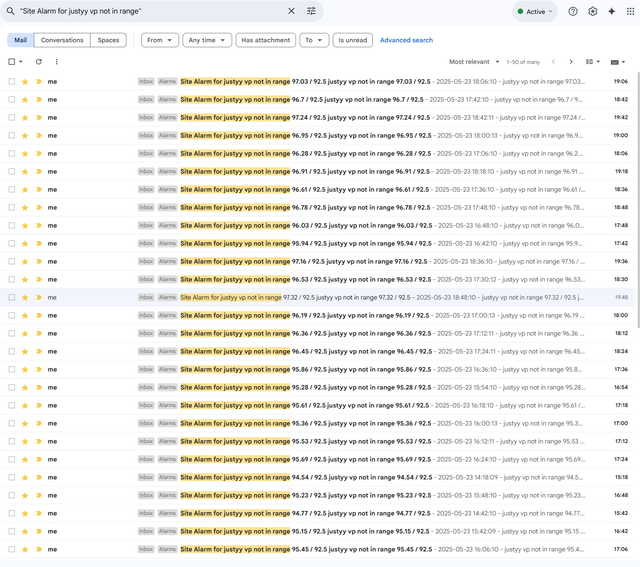Click Alarms label on email 95.36 / 92.5
The width and height of the screenshot is (640, 567).
click(167, 423)
